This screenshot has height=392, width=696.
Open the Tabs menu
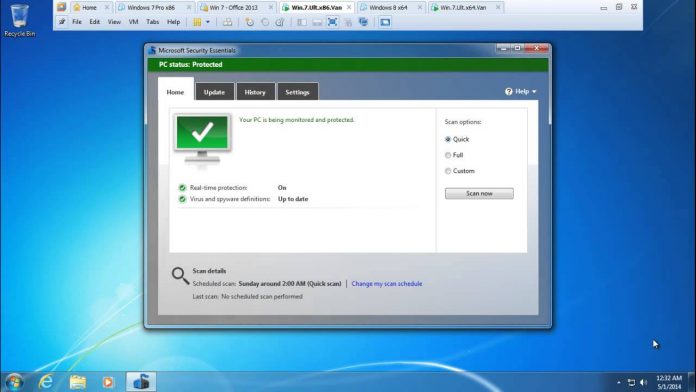coord(153,21)
